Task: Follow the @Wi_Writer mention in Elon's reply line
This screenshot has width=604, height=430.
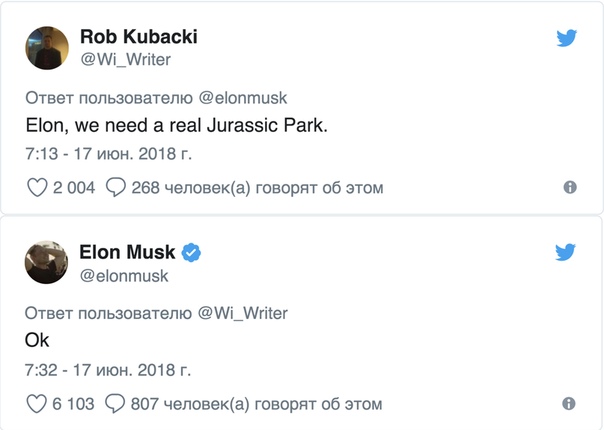Action: click(x=243, y=313)
